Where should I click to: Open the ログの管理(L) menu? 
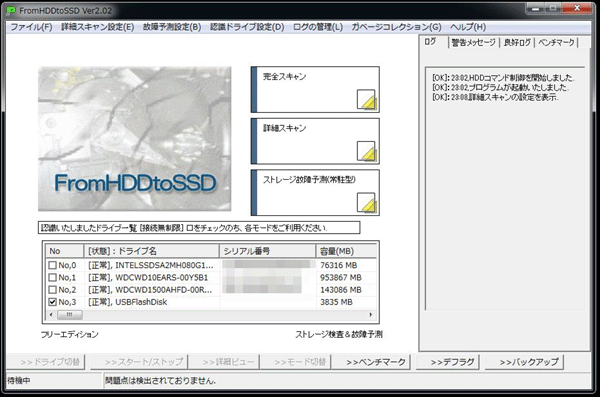coord(318,27)
